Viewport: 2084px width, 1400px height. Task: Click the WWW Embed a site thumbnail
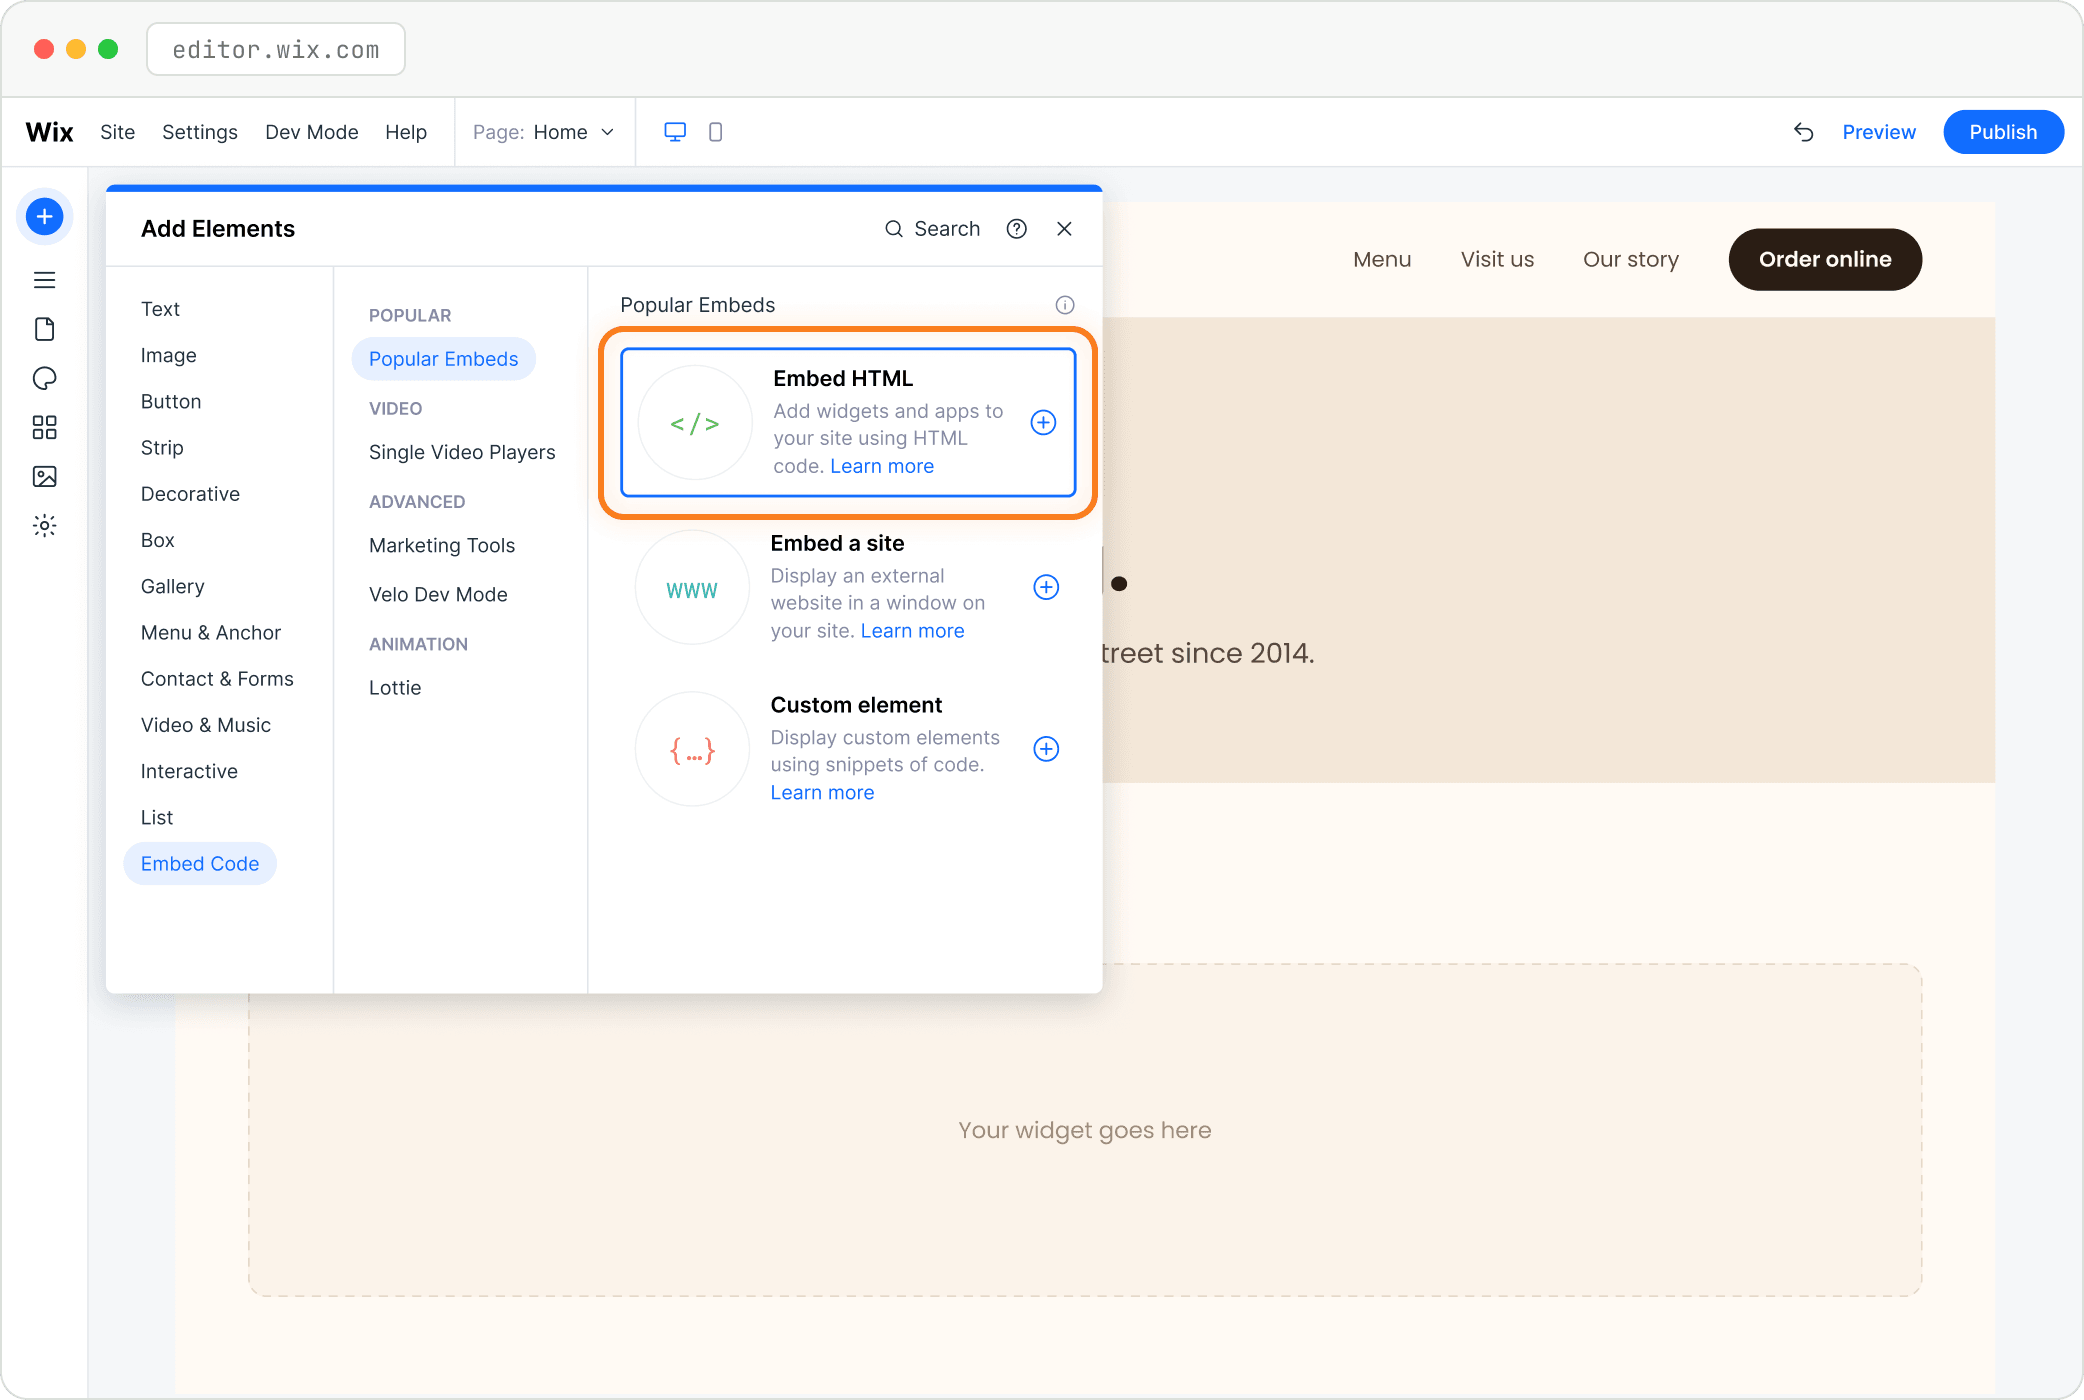[x=692, y=588]
